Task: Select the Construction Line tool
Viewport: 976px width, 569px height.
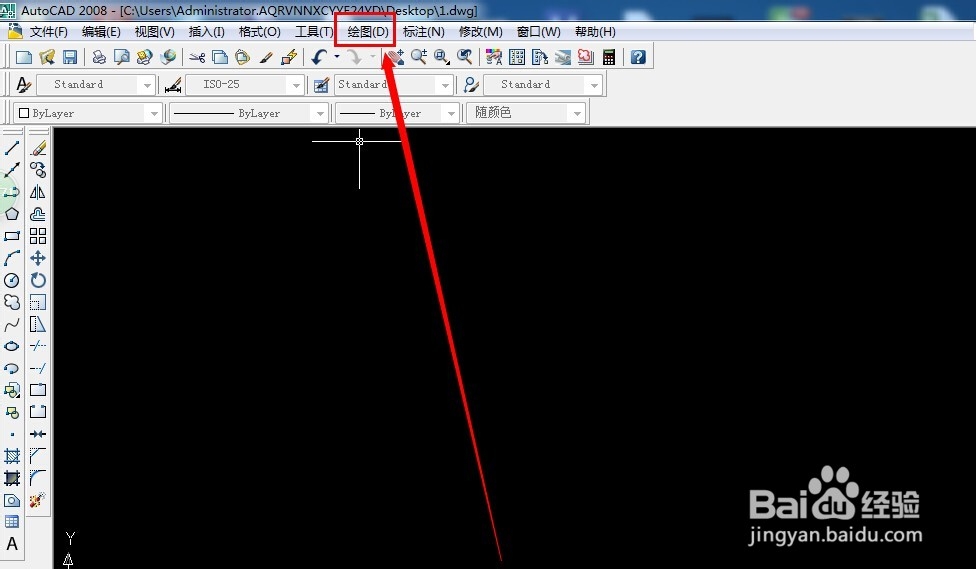Action: coord(12,170)
